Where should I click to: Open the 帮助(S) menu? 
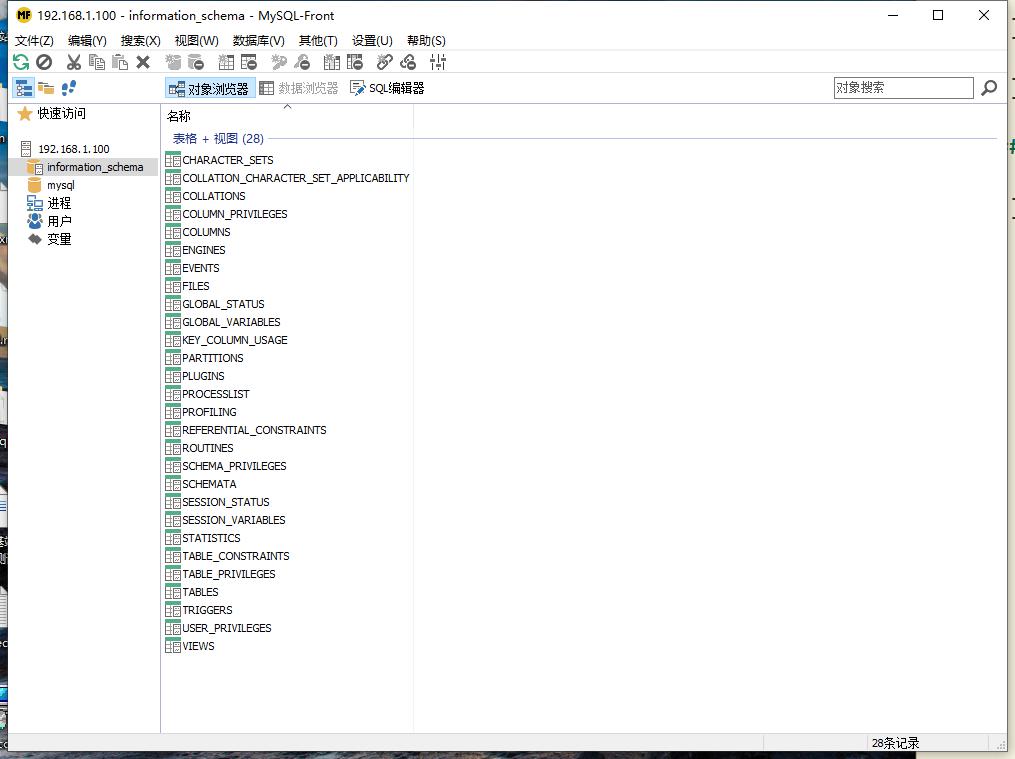coord(426,41)
